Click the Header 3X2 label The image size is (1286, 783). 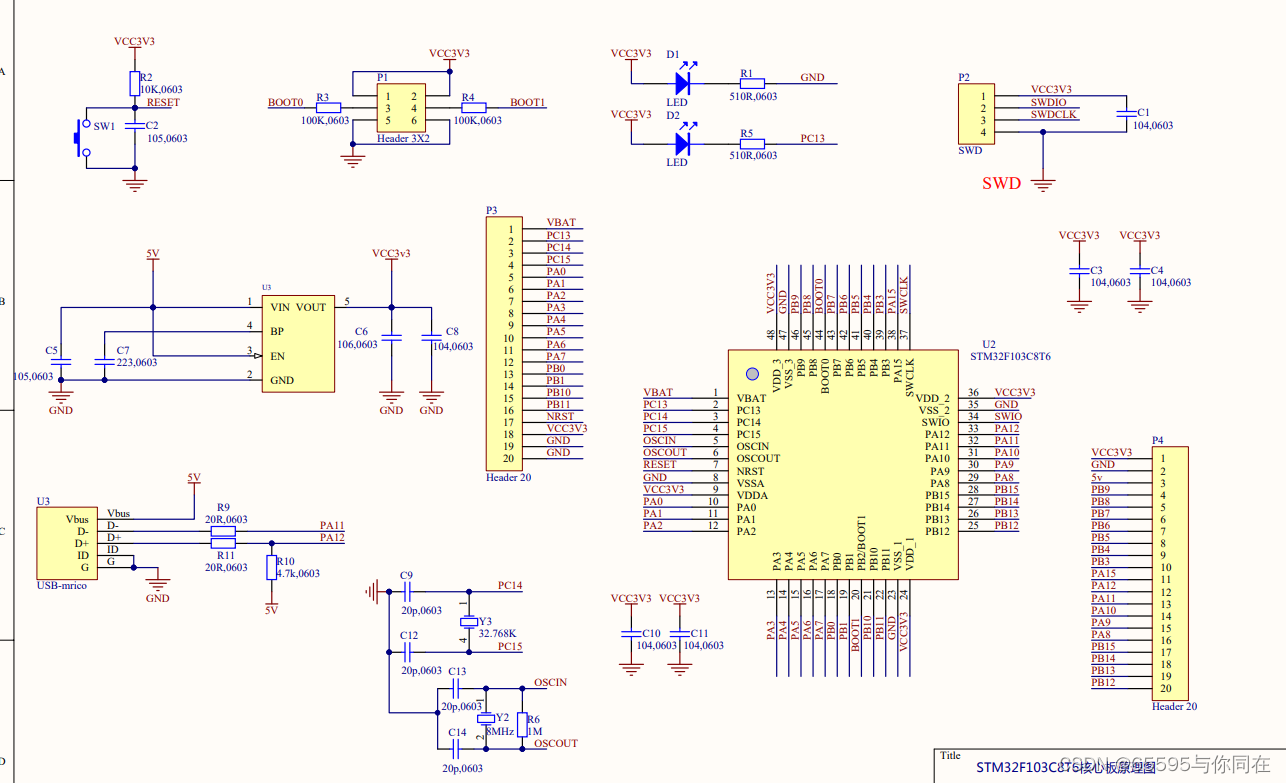coord(403,139)
